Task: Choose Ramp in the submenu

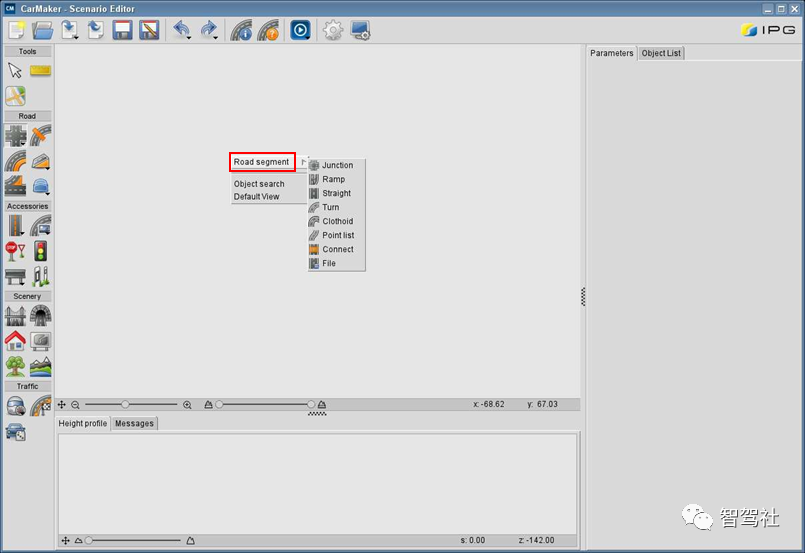Action: (337, 179)
